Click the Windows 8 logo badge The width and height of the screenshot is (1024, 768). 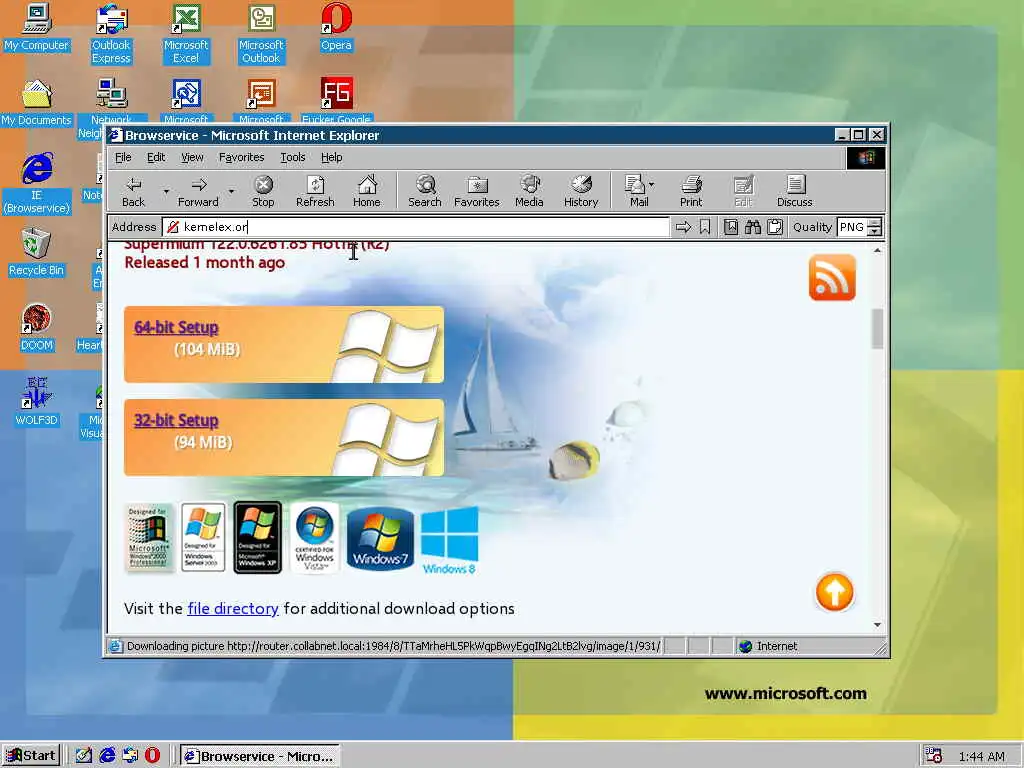point(449,540)
